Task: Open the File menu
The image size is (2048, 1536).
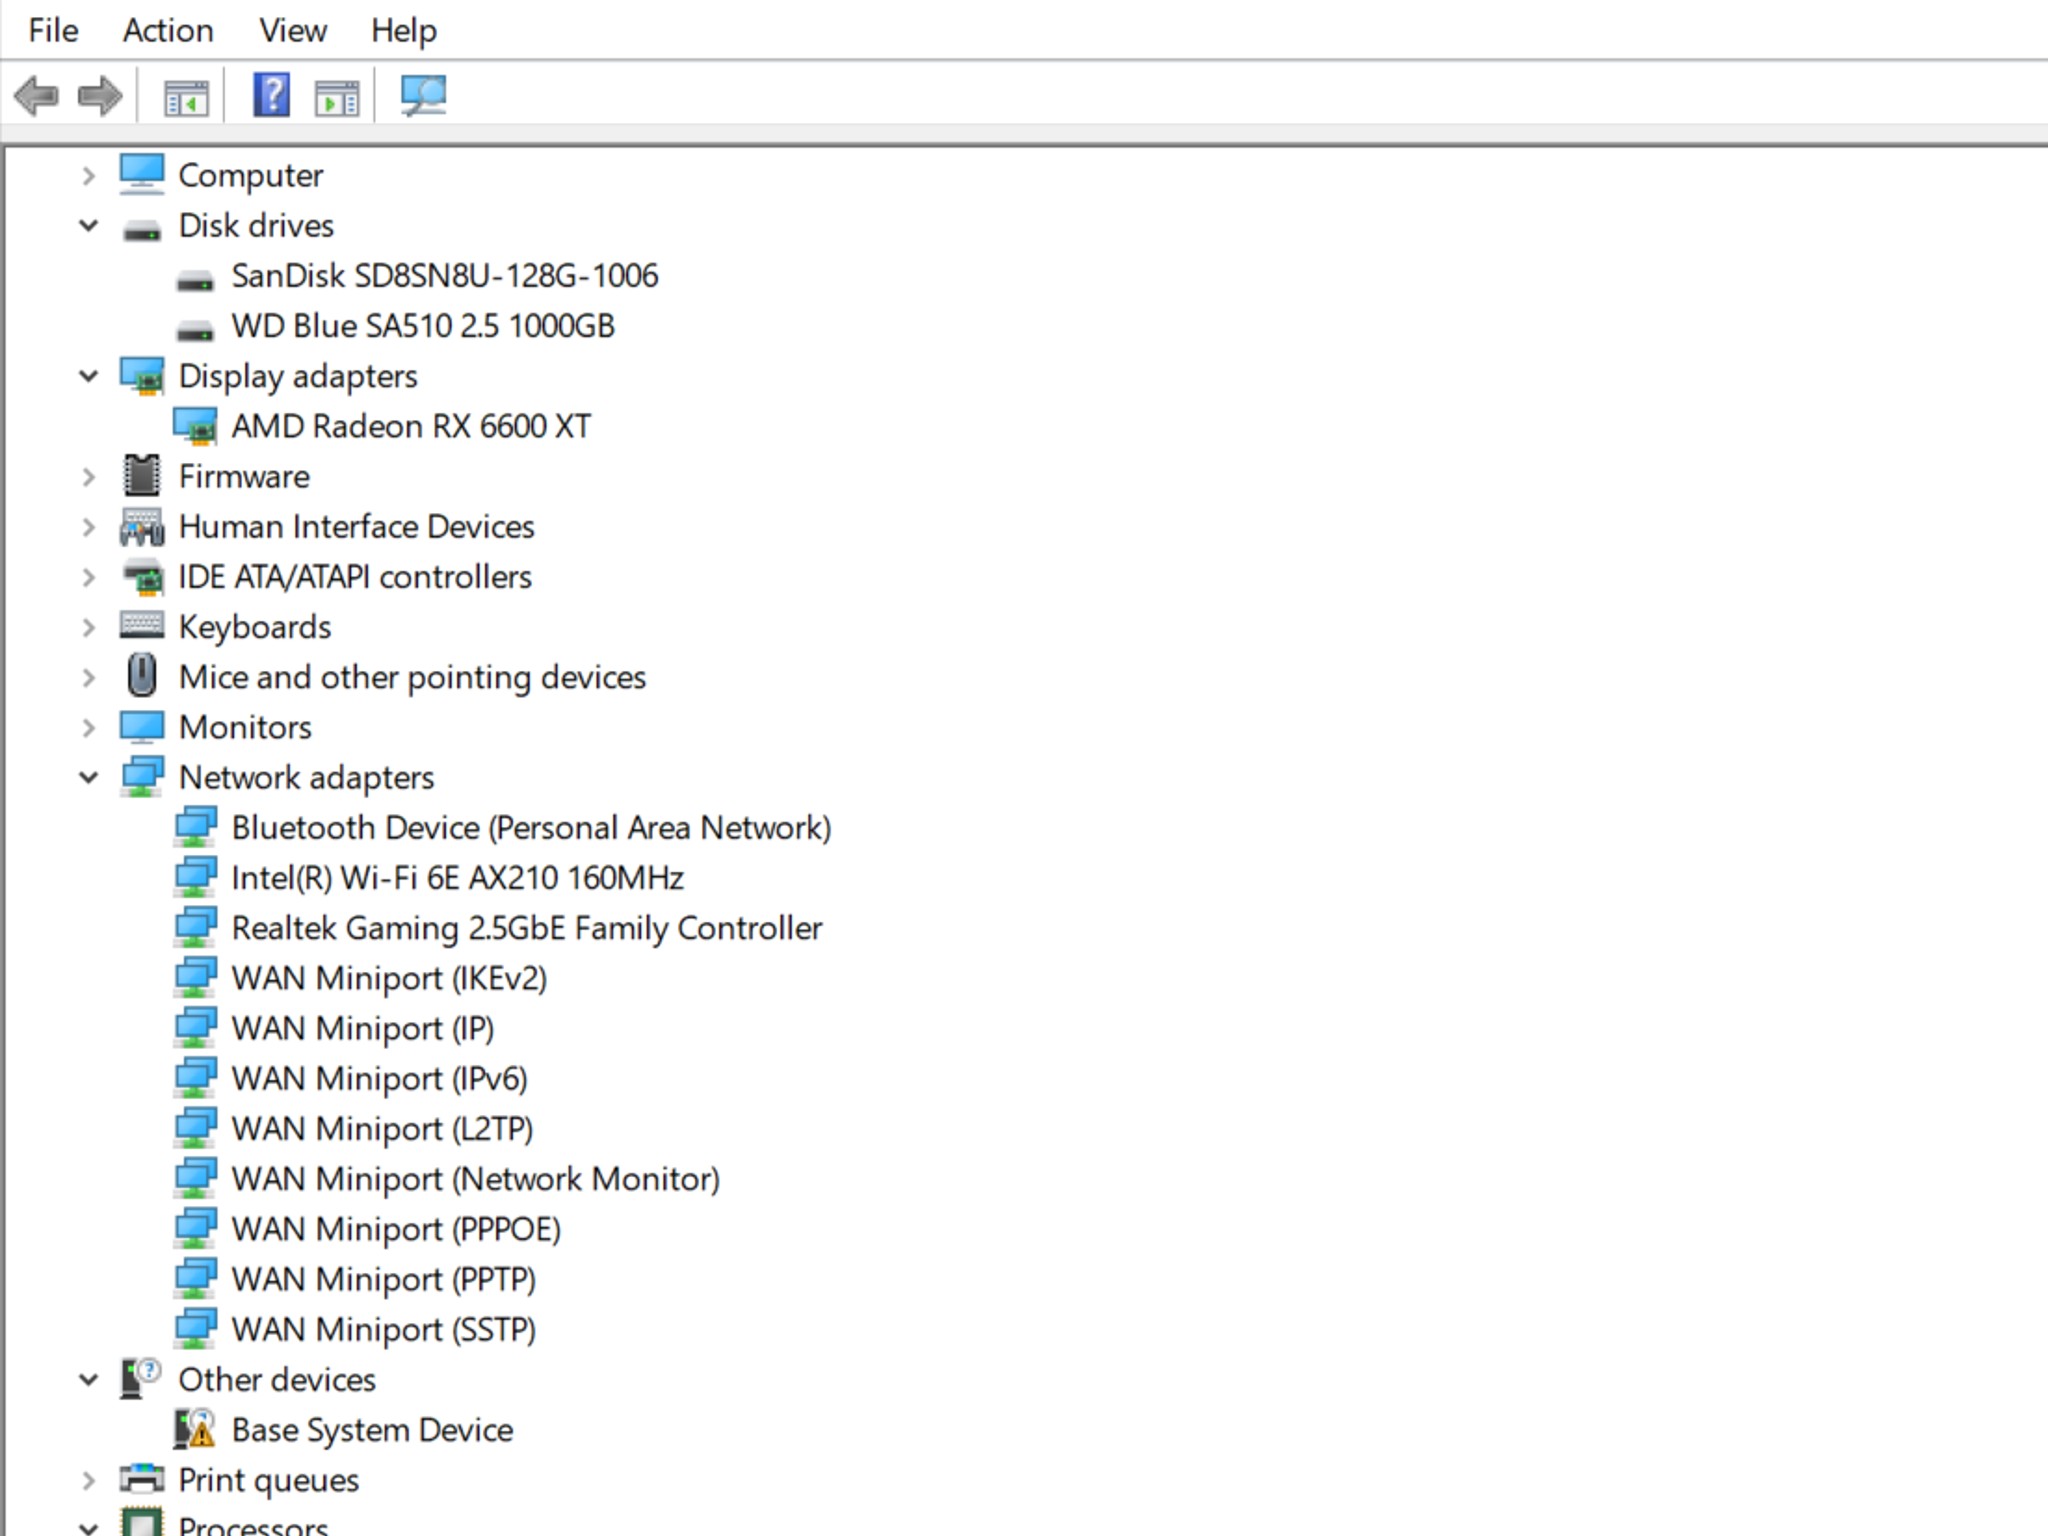Action: pos(50,30)
